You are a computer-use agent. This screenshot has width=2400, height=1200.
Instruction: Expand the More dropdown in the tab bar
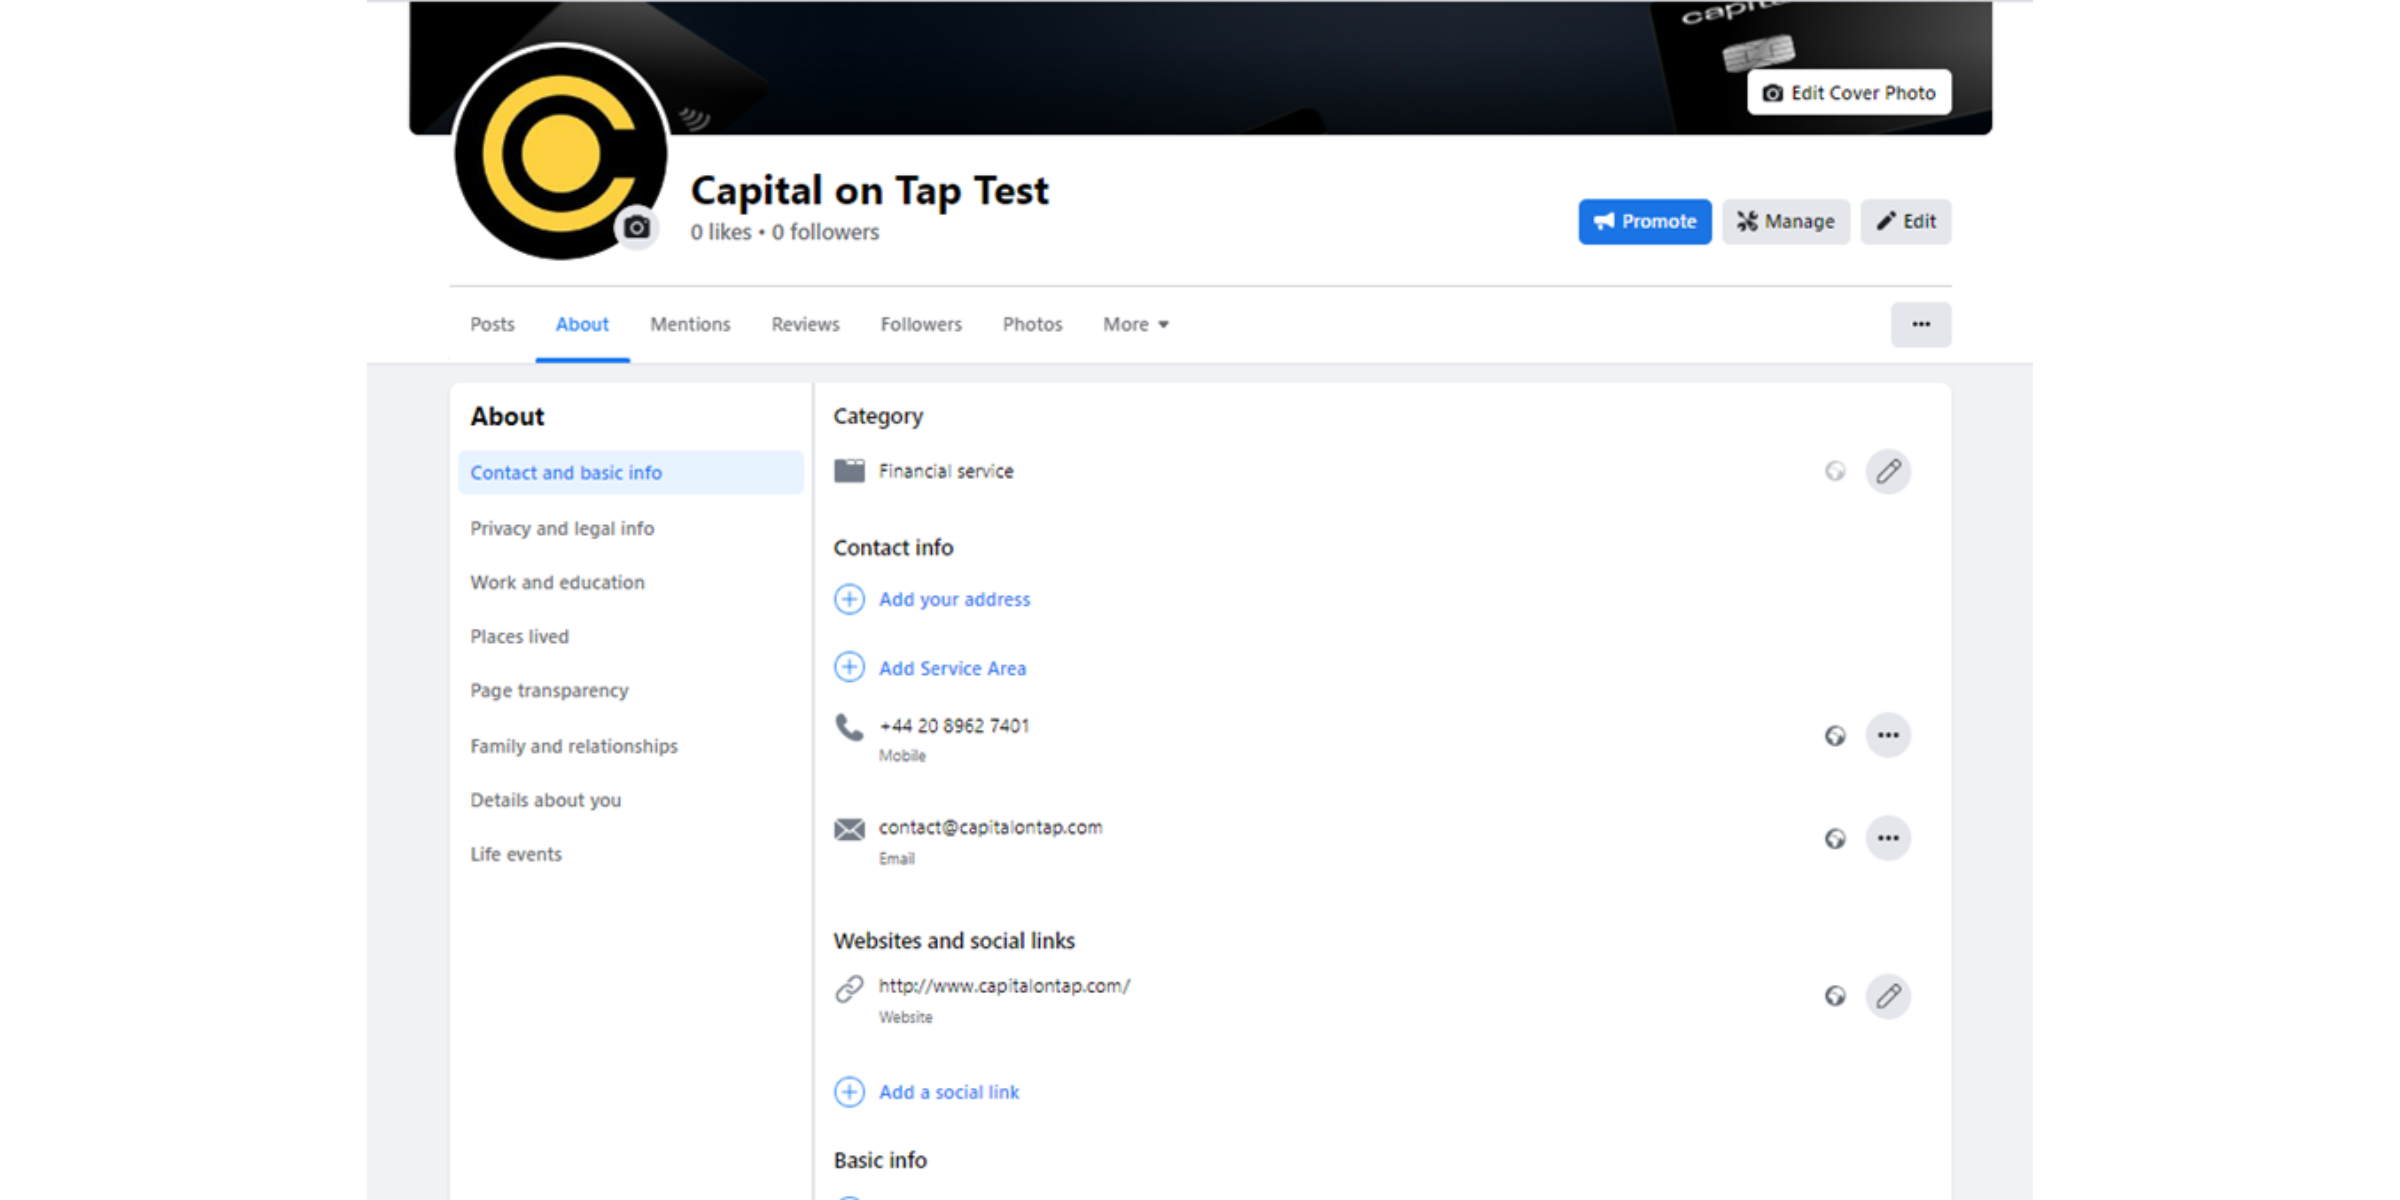pos(1136,324)
